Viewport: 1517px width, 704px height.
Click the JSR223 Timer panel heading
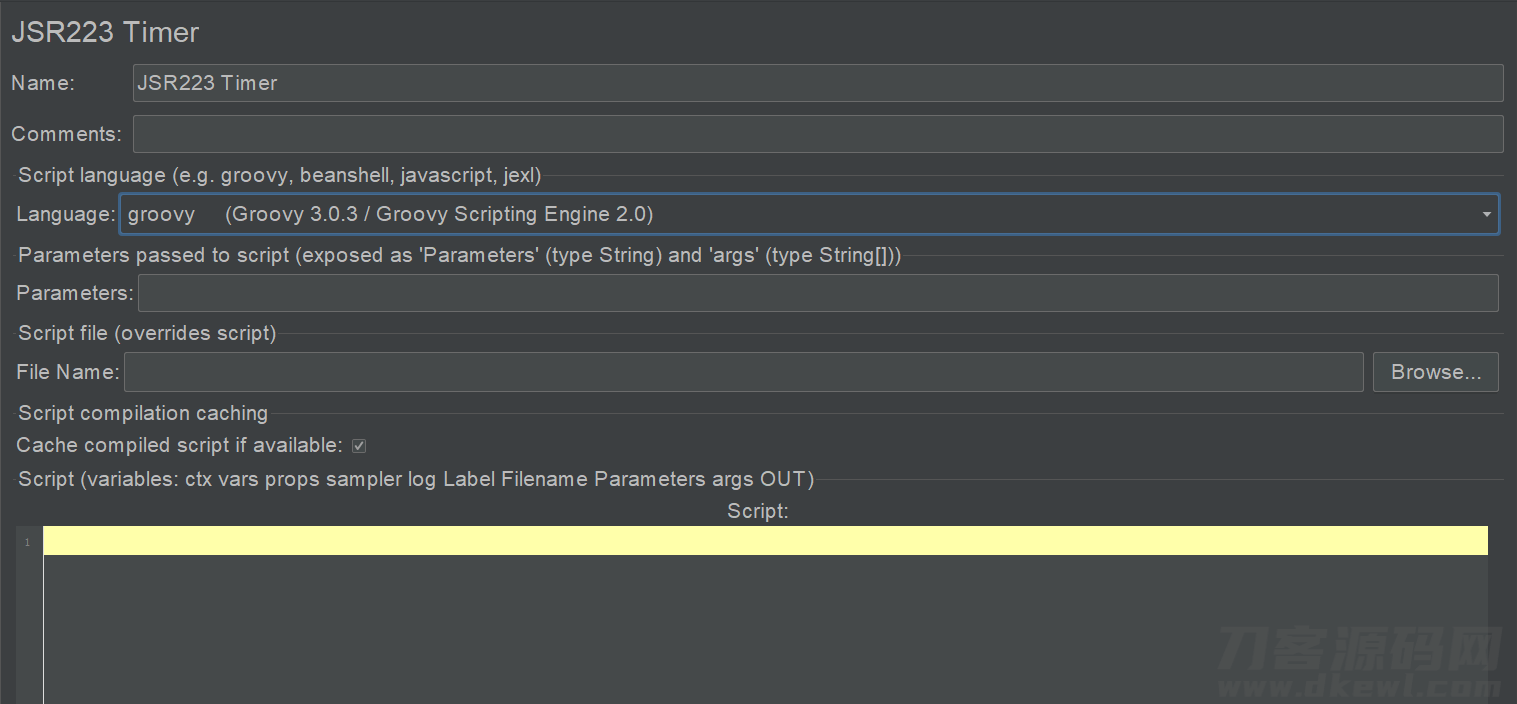[105, 32]
